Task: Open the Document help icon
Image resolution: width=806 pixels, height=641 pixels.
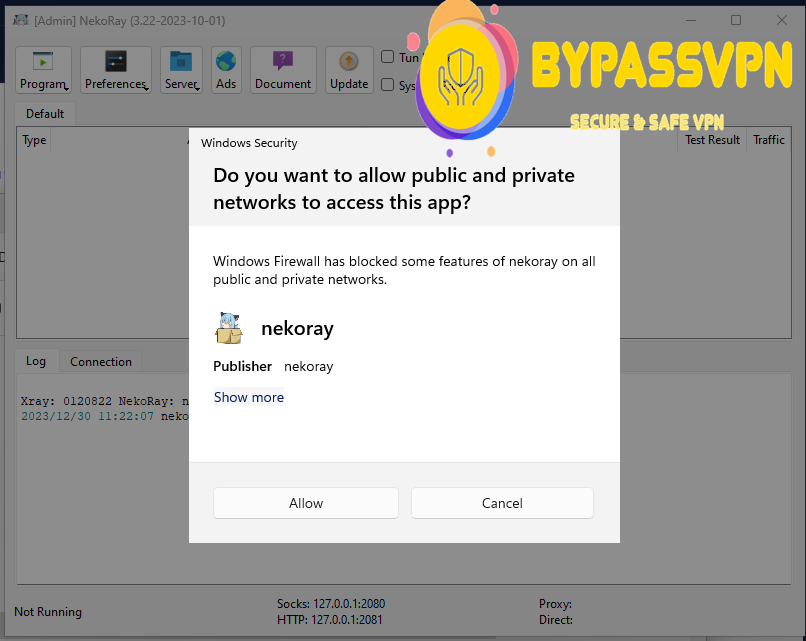Action: coord(283,61)
